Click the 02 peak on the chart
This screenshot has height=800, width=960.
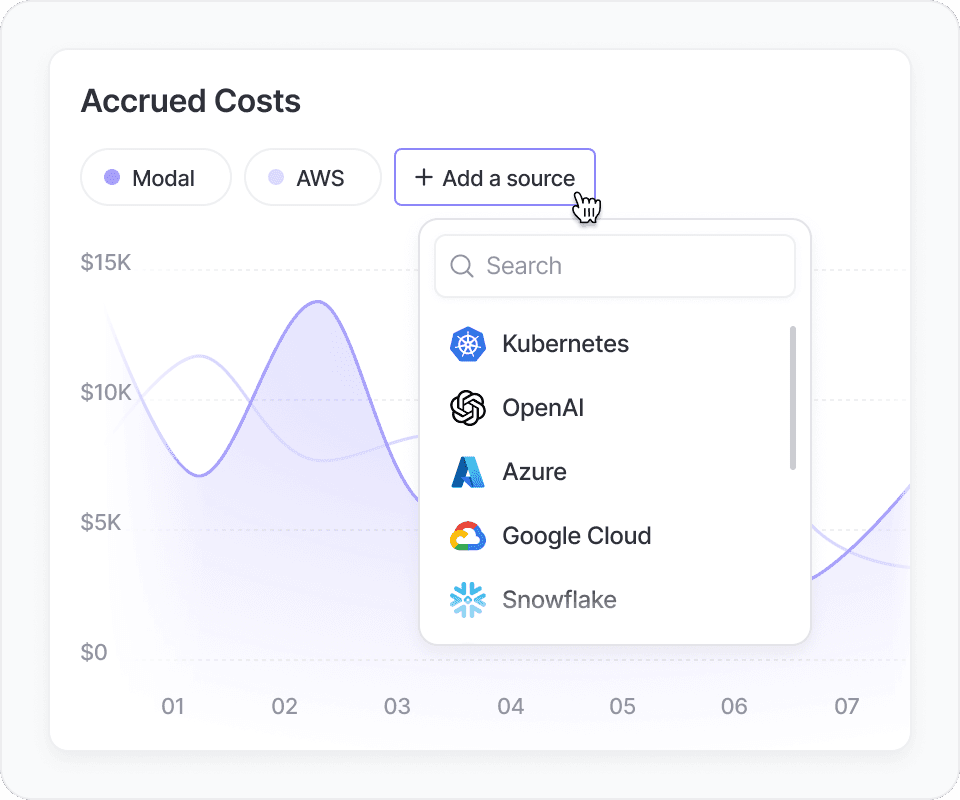318,302
